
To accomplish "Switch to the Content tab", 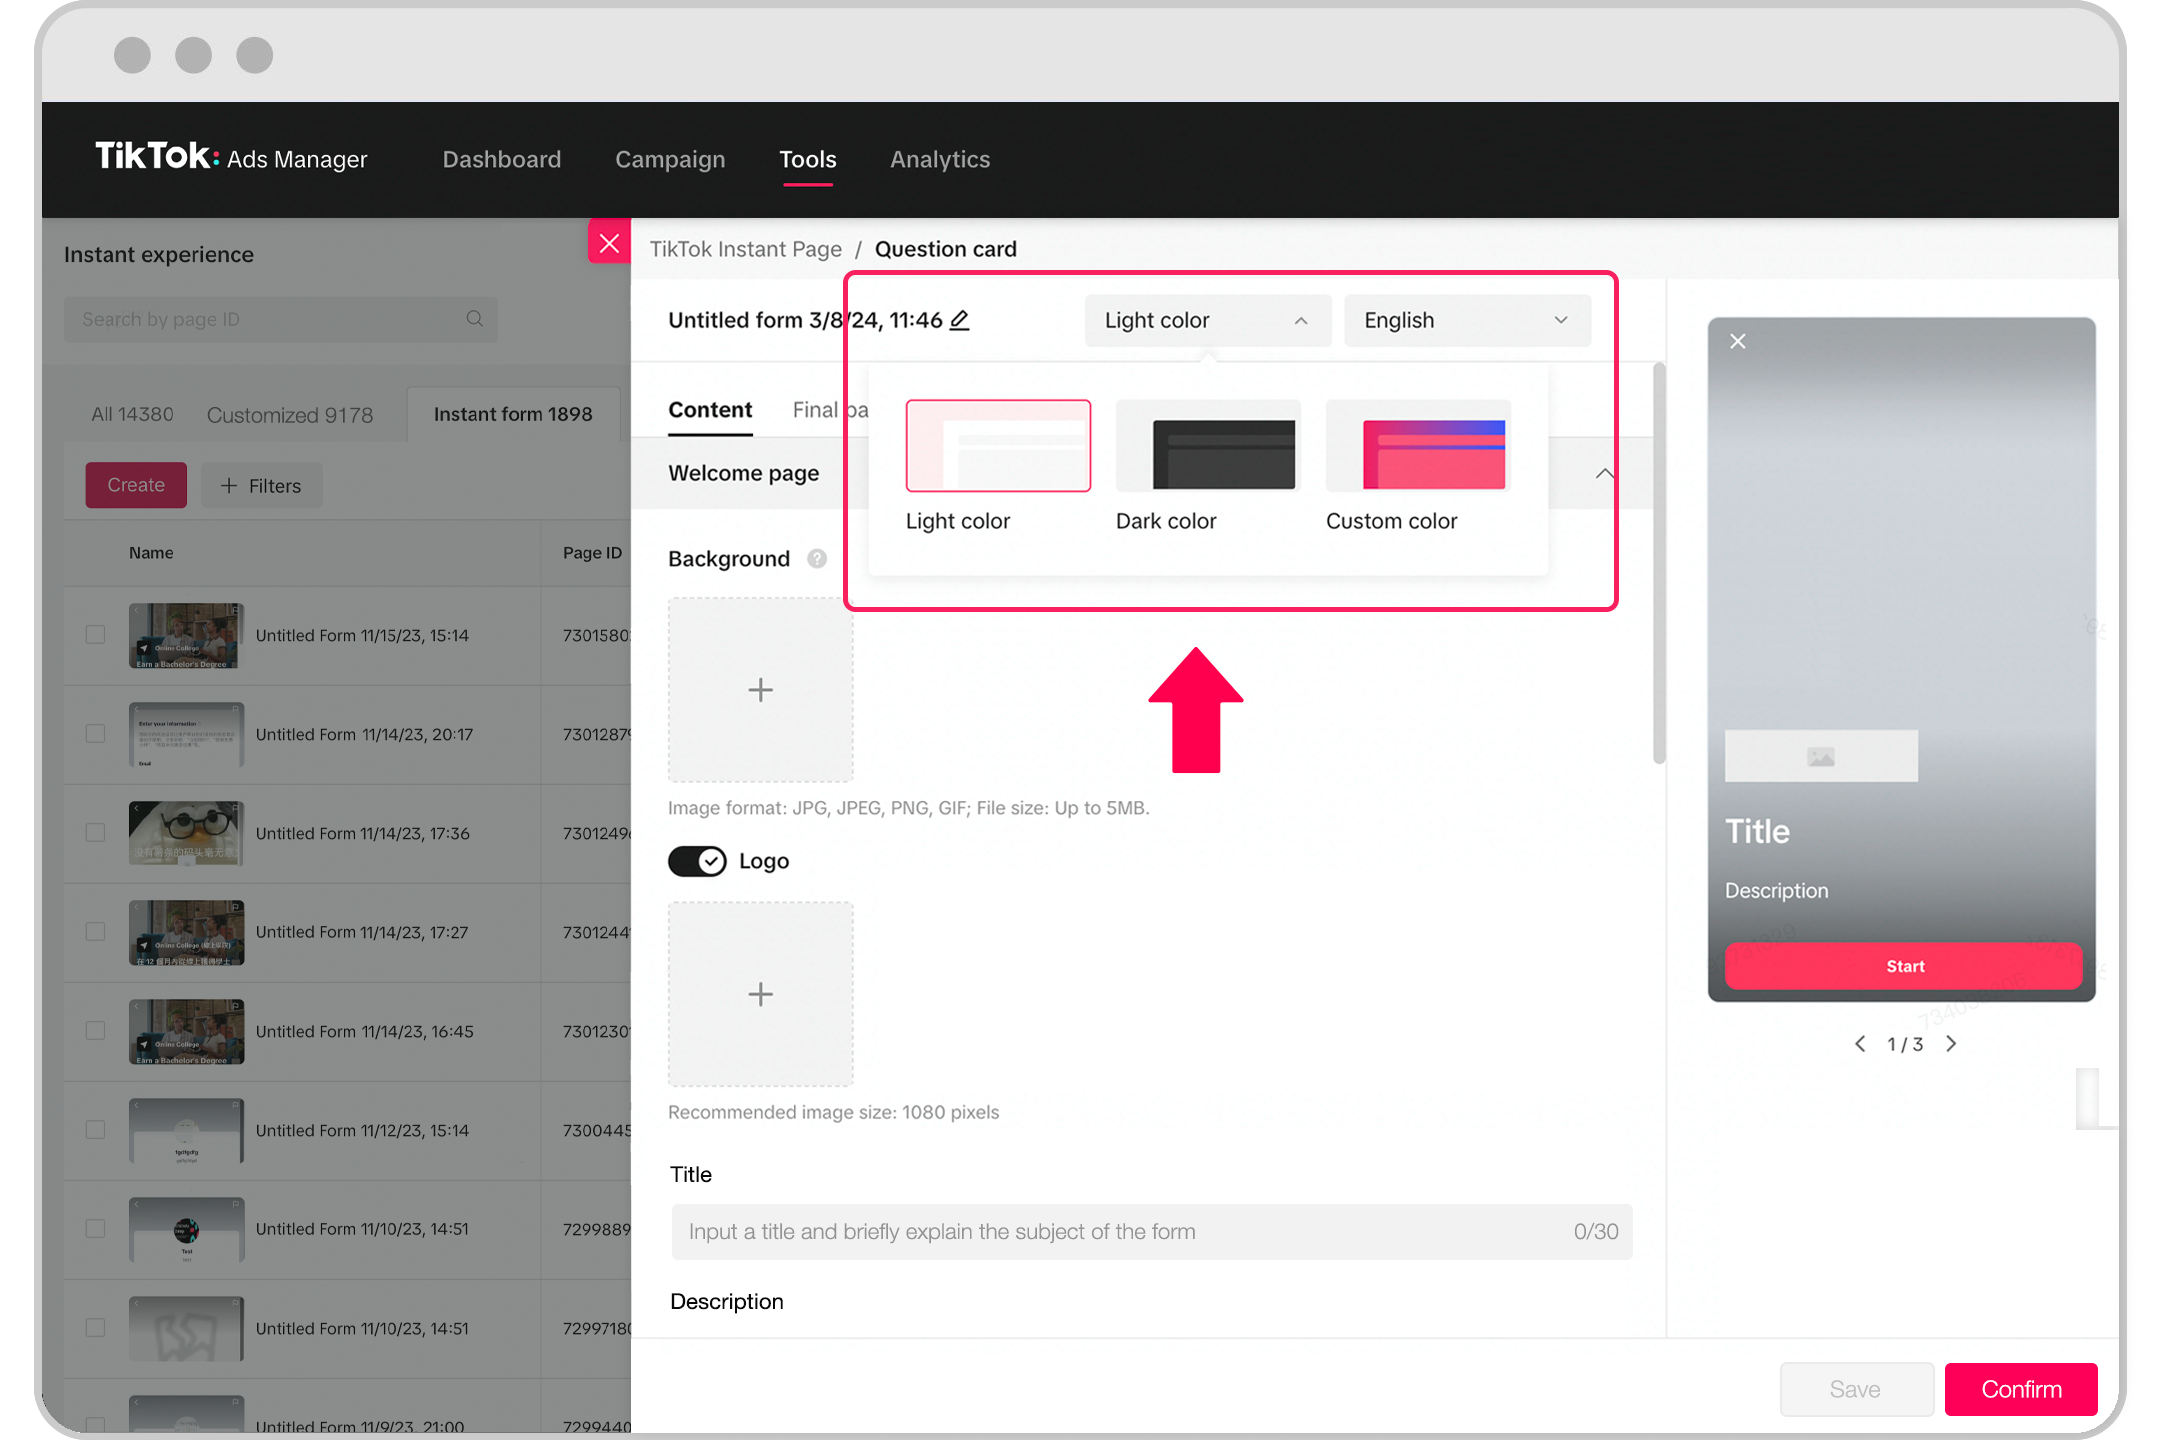I will point(710,408).
